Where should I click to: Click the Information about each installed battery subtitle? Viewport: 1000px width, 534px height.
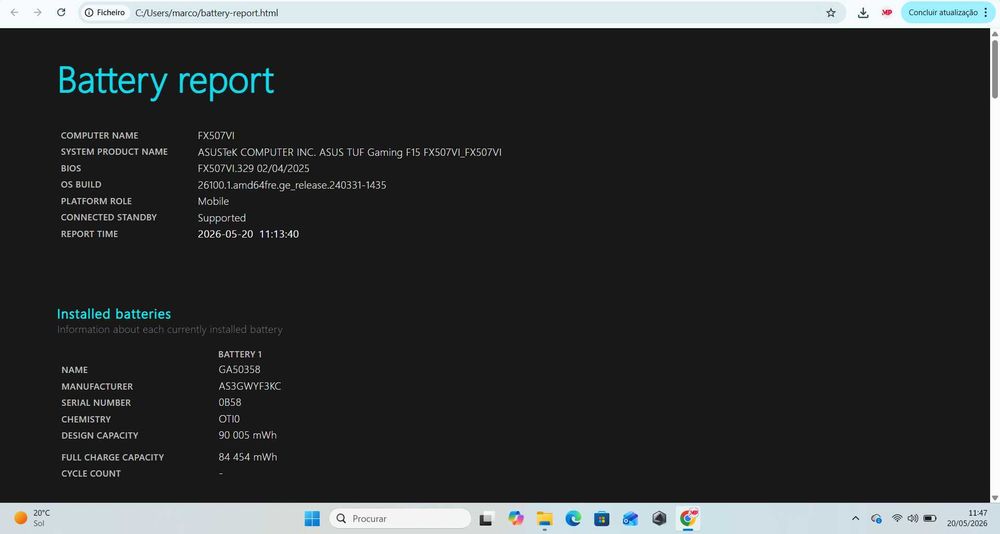tap(170, 330)
